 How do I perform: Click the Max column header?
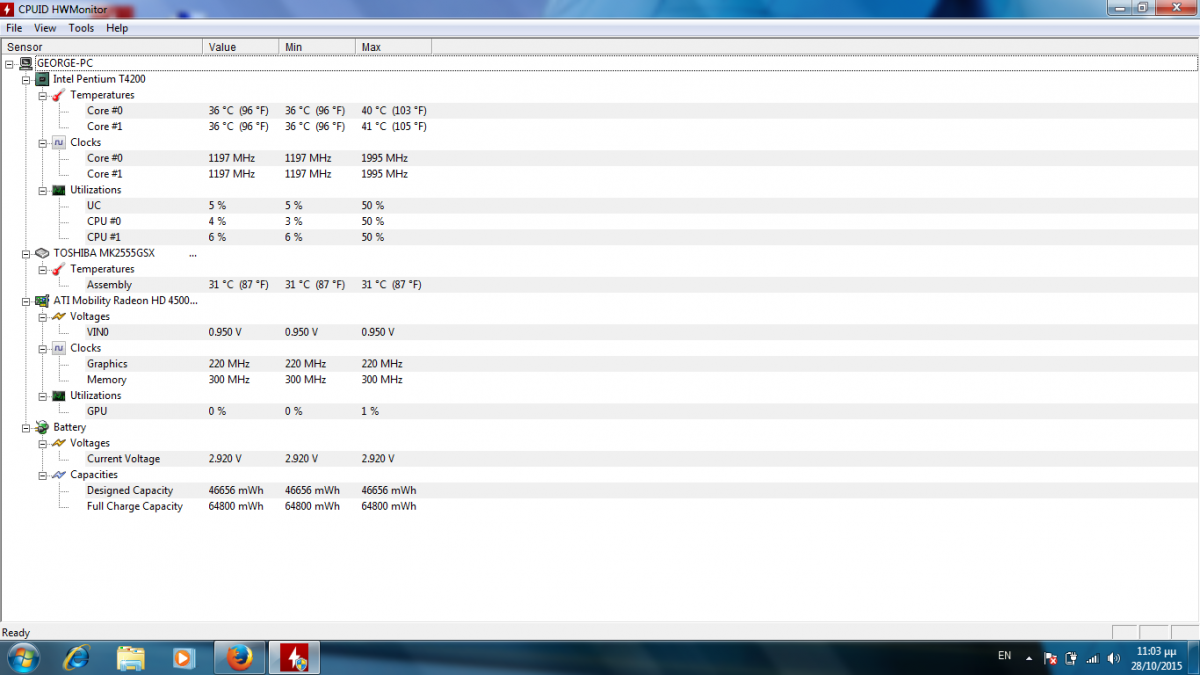pyautogui.click(x=393, y=47)
